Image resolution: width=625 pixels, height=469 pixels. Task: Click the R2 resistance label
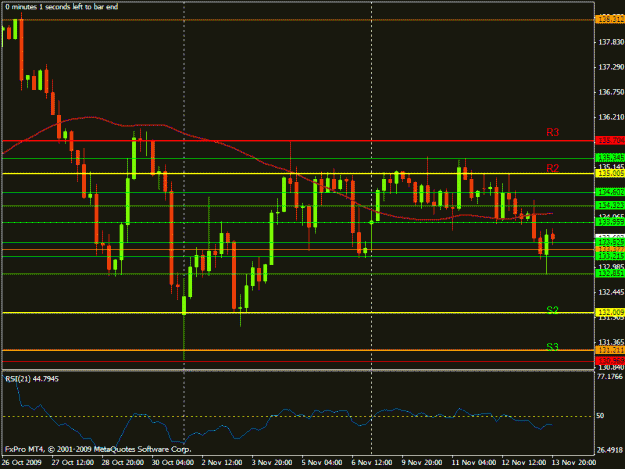pyautogui.click(x=552, y=168)
